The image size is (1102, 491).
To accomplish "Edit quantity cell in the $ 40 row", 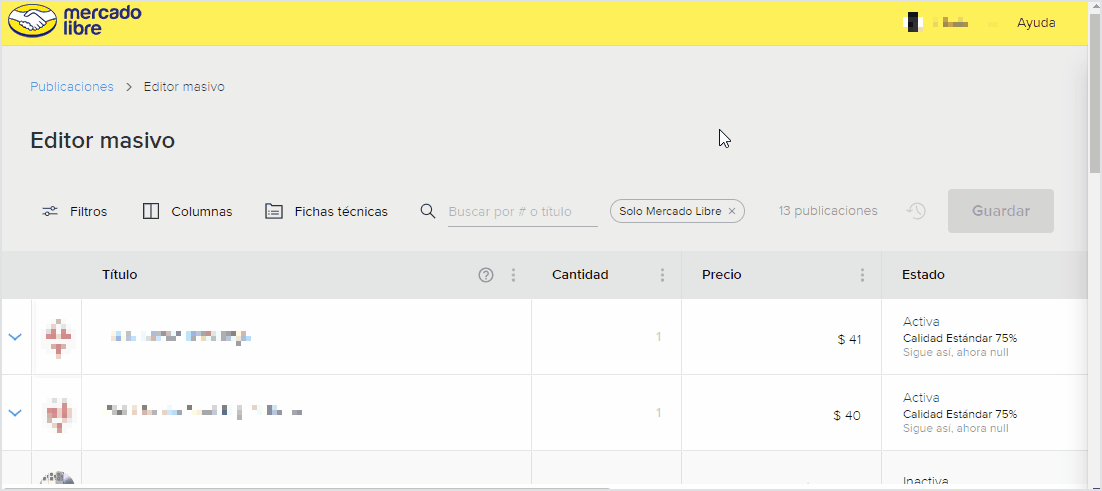I will [x=607, y=413].
